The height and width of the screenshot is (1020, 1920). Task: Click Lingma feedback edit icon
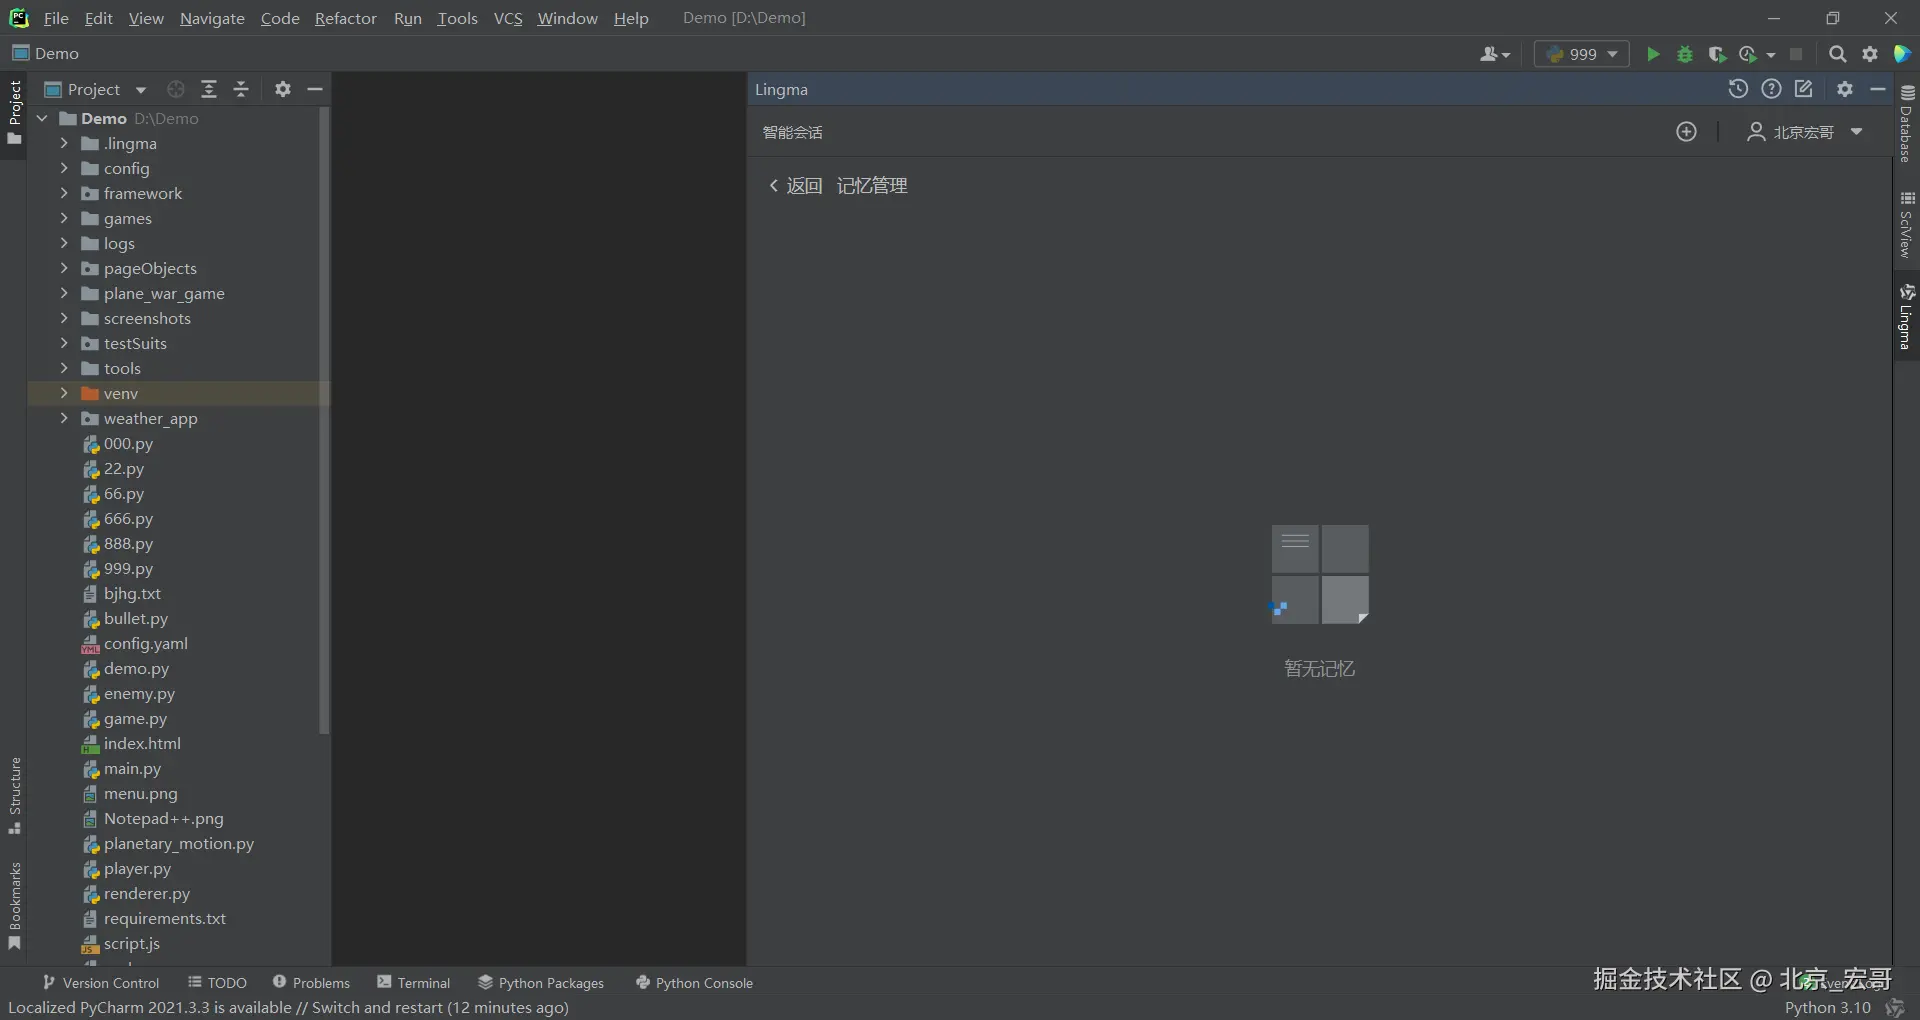point(1804,89)
